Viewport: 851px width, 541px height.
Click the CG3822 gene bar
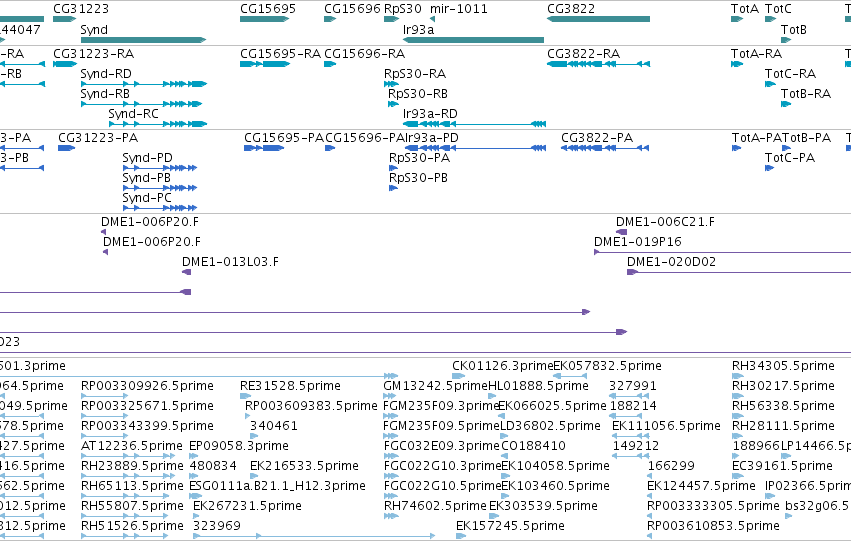[x=598, y=19]
